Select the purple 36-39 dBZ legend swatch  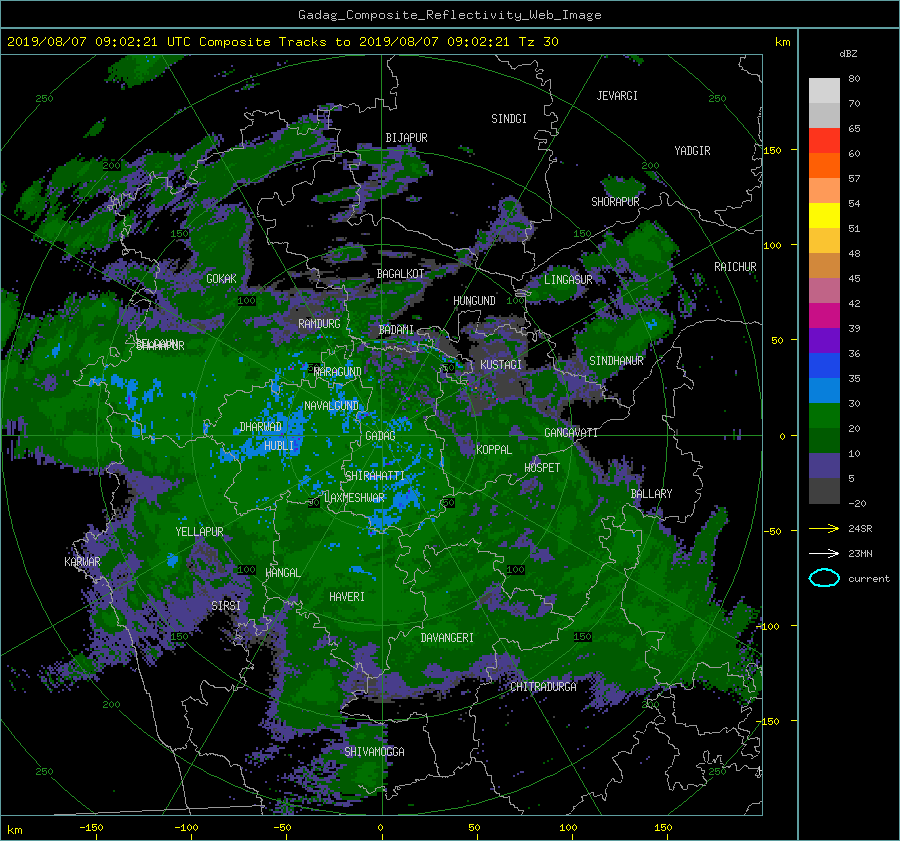824,340
